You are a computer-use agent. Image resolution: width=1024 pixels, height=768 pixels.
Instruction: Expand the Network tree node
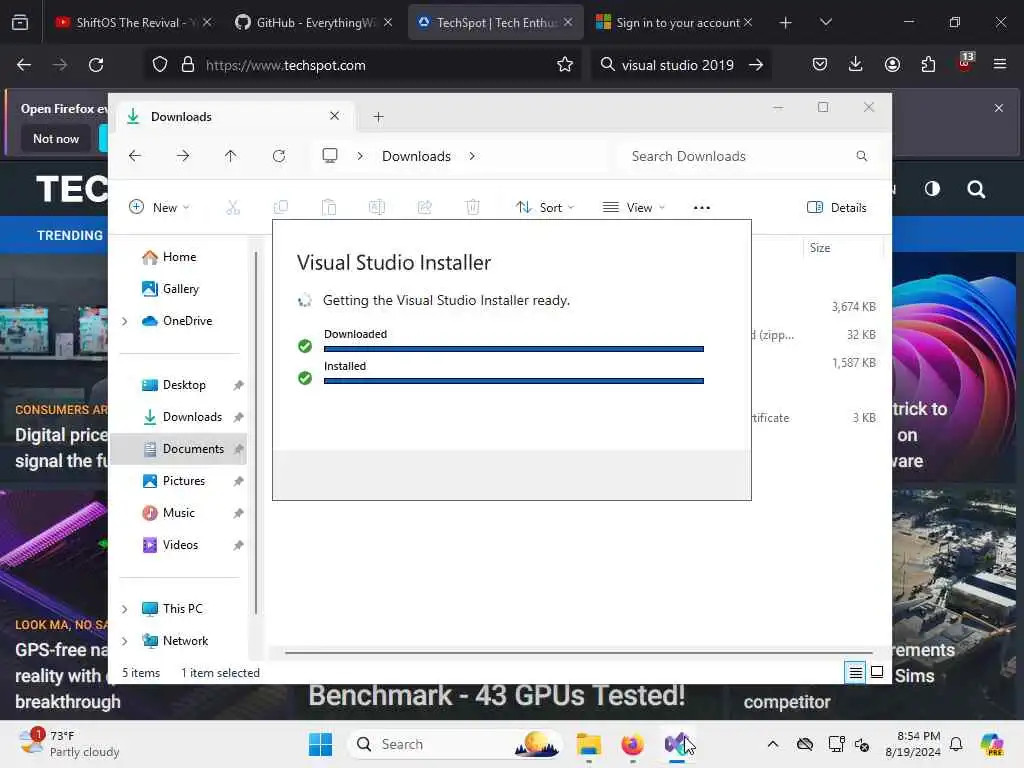[124, 641]
